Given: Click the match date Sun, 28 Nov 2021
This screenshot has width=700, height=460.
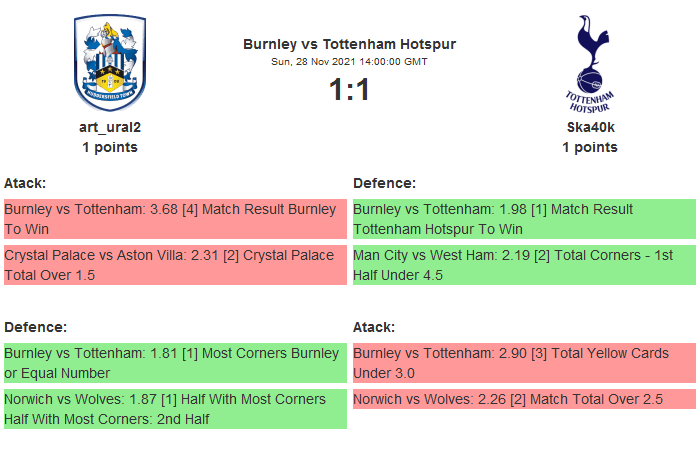Looking at the screenshot, I should pyautogui.click(x=349, y=62).
